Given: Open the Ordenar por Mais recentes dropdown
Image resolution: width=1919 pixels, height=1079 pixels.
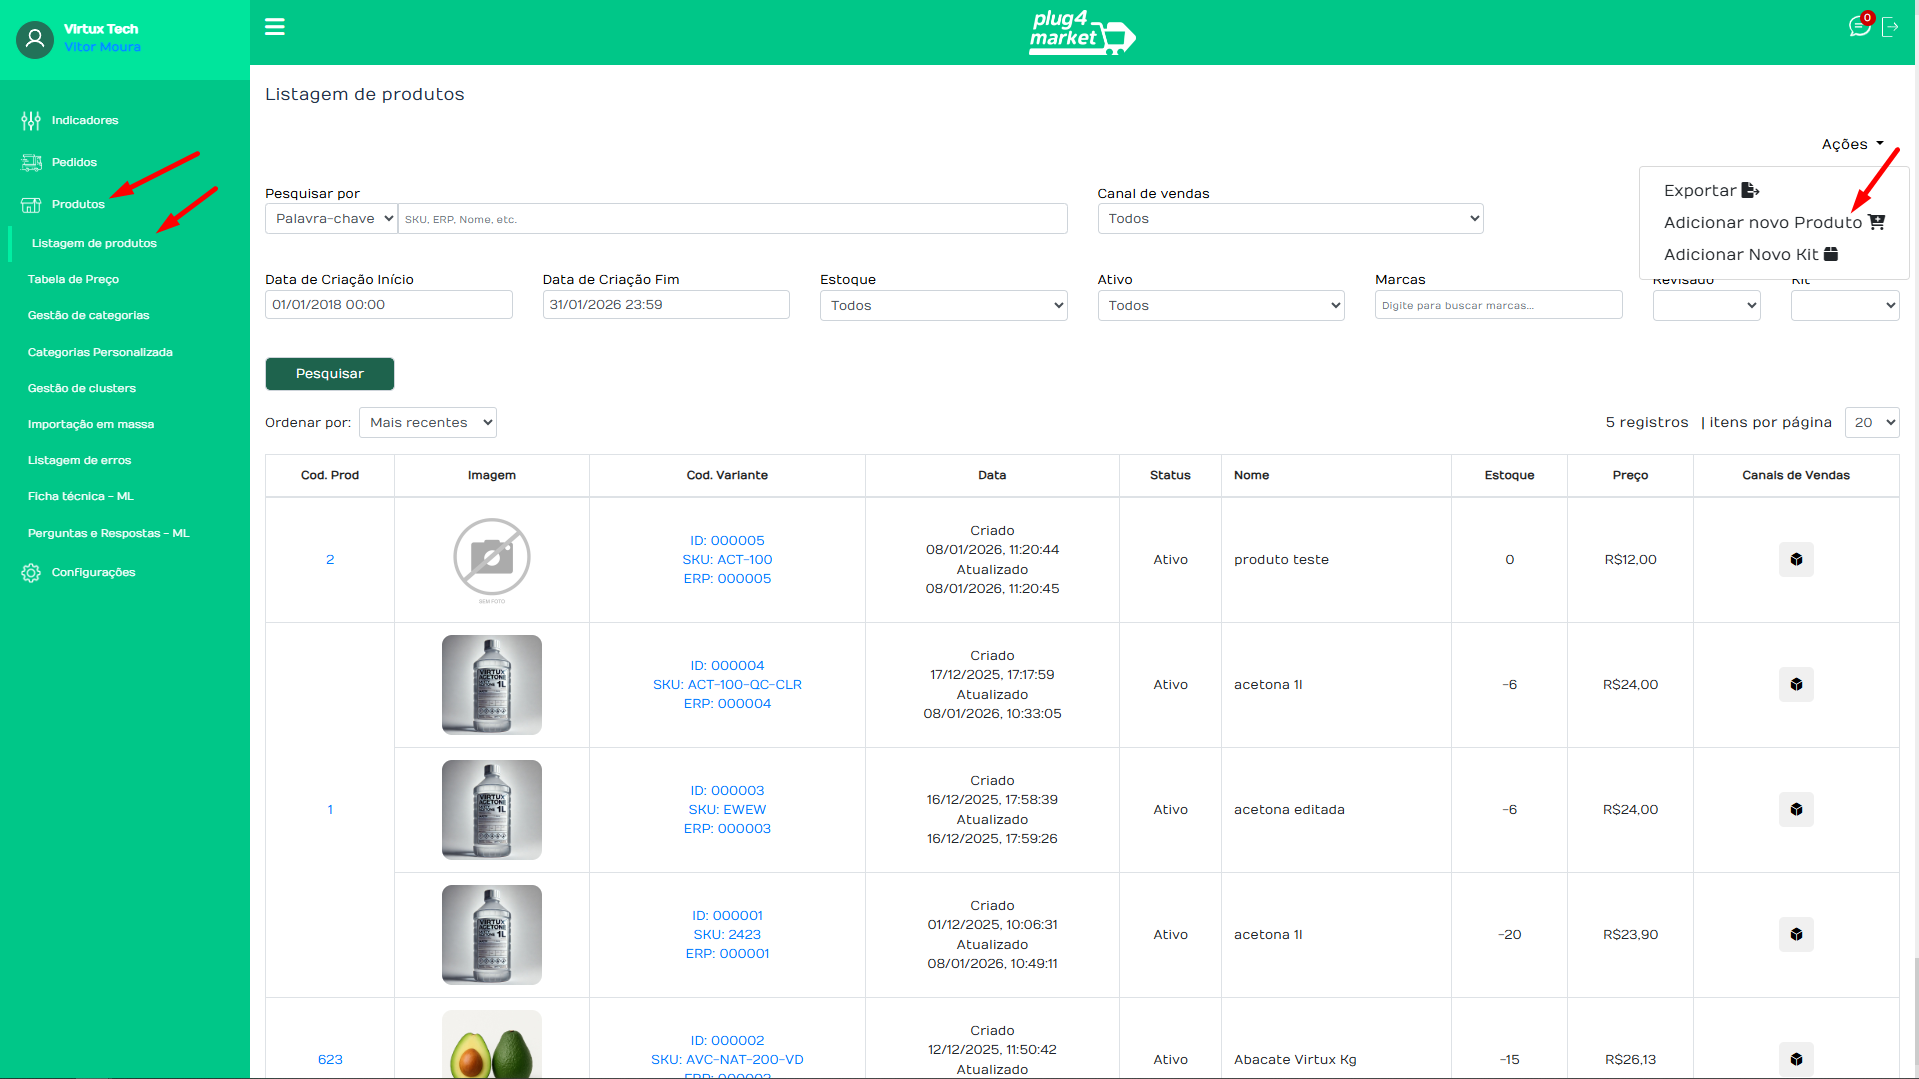Looking at the screenshot, I should click(x=427, y=423).
